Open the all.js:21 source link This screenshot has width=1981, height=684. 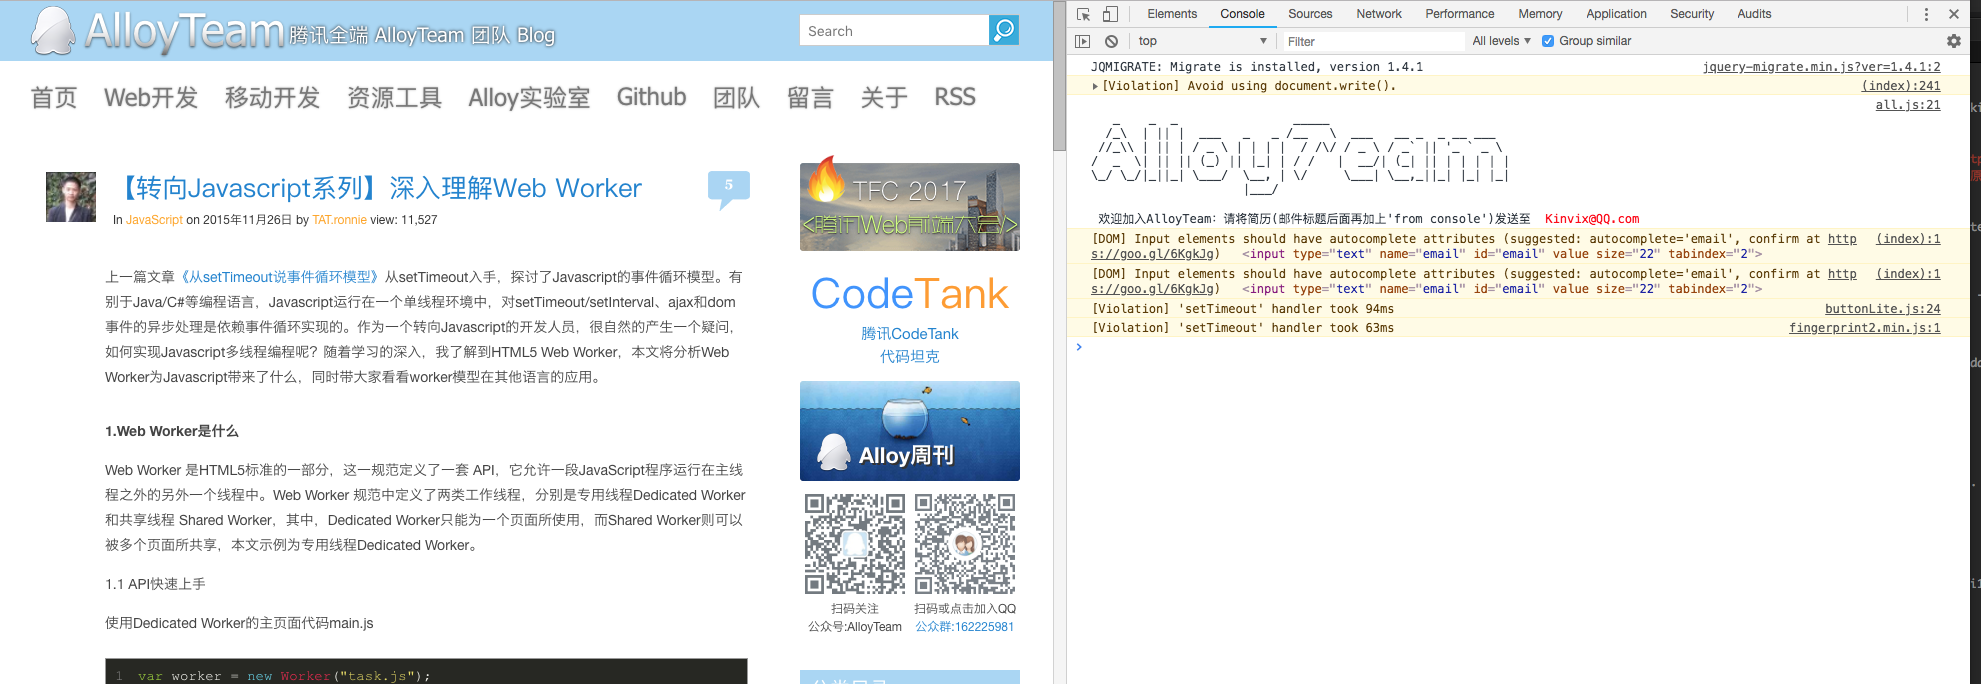pos(1908,105)
